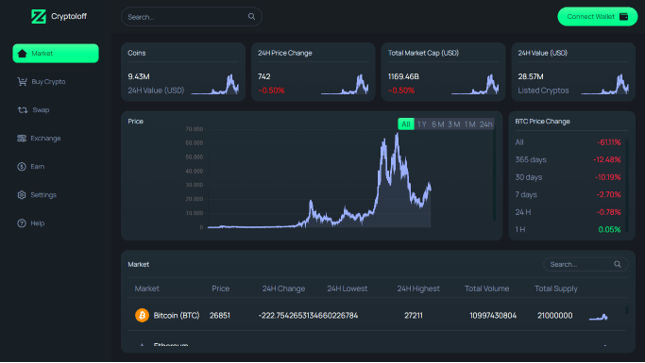The width and height of the screenshot is (645, 363).
Task: Focus the top Search input field
Action: [x=192, y=16]
